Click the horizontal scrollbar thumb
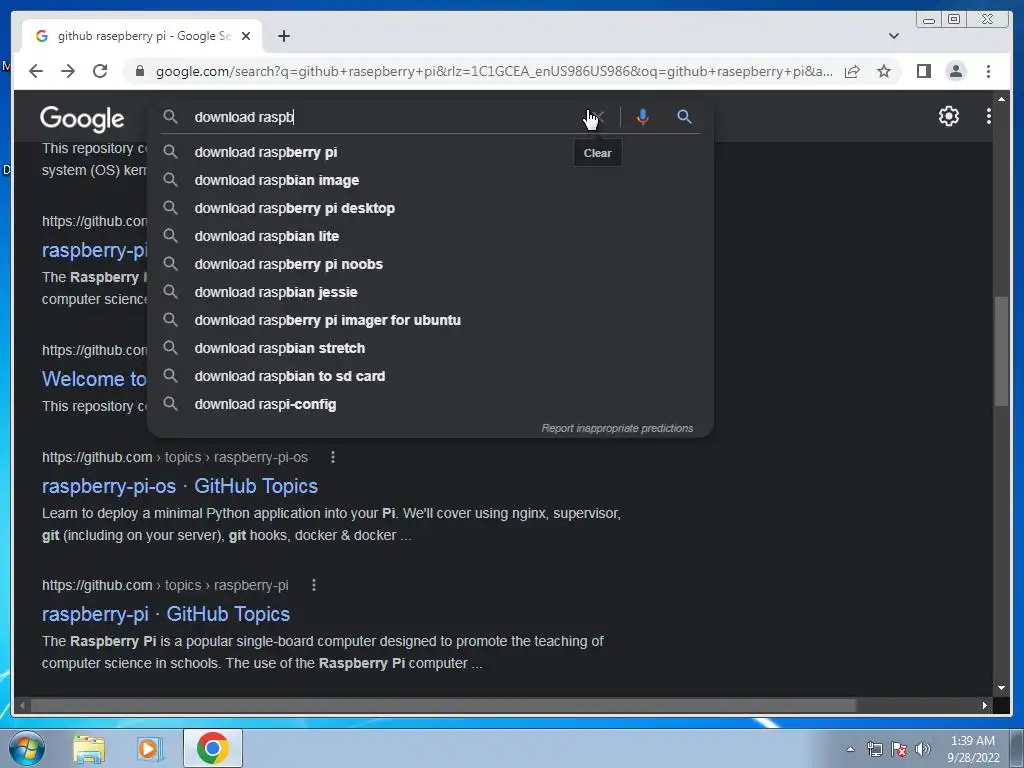 pyautogui.click(x=443, y=705)
